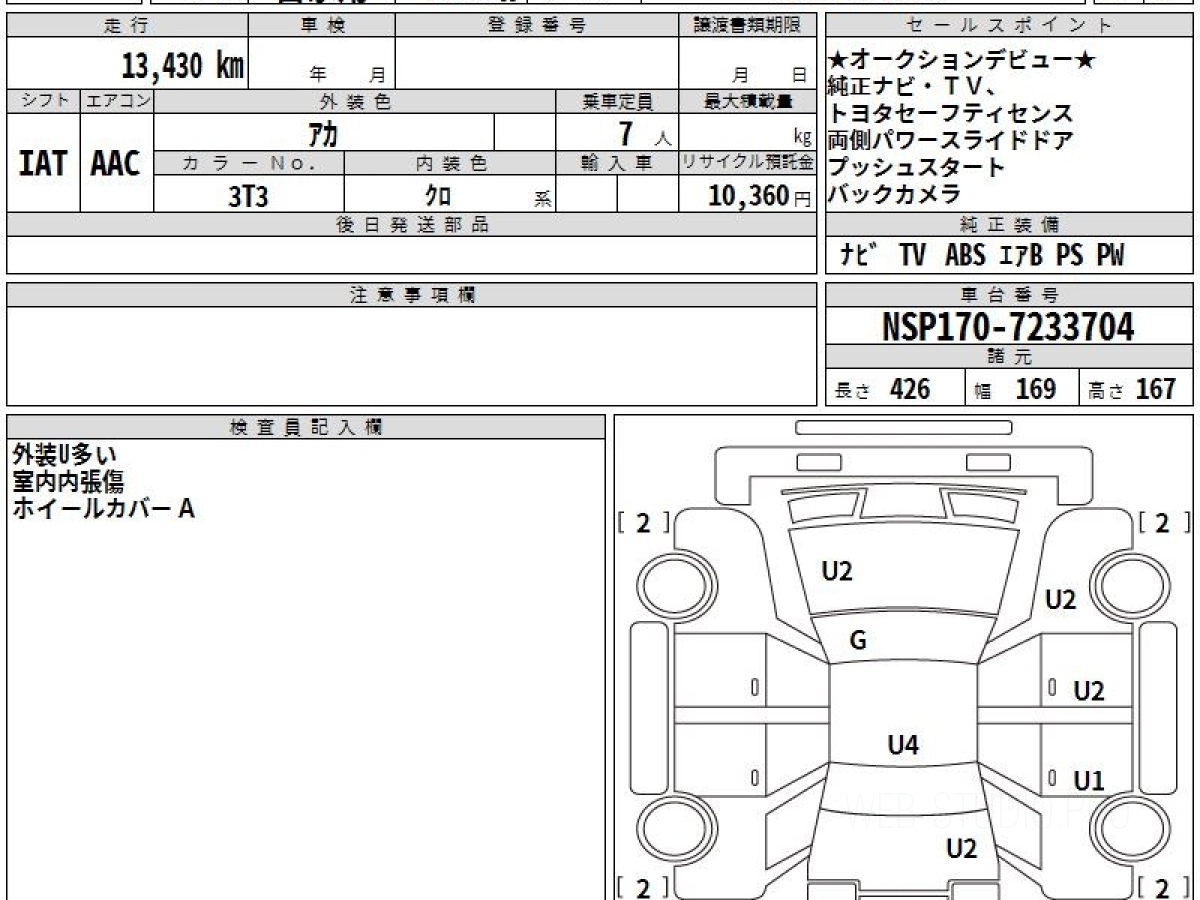Select the seating capacity 7 人
This screenshot has width=1200, height=900.
[x=643, y=133]
